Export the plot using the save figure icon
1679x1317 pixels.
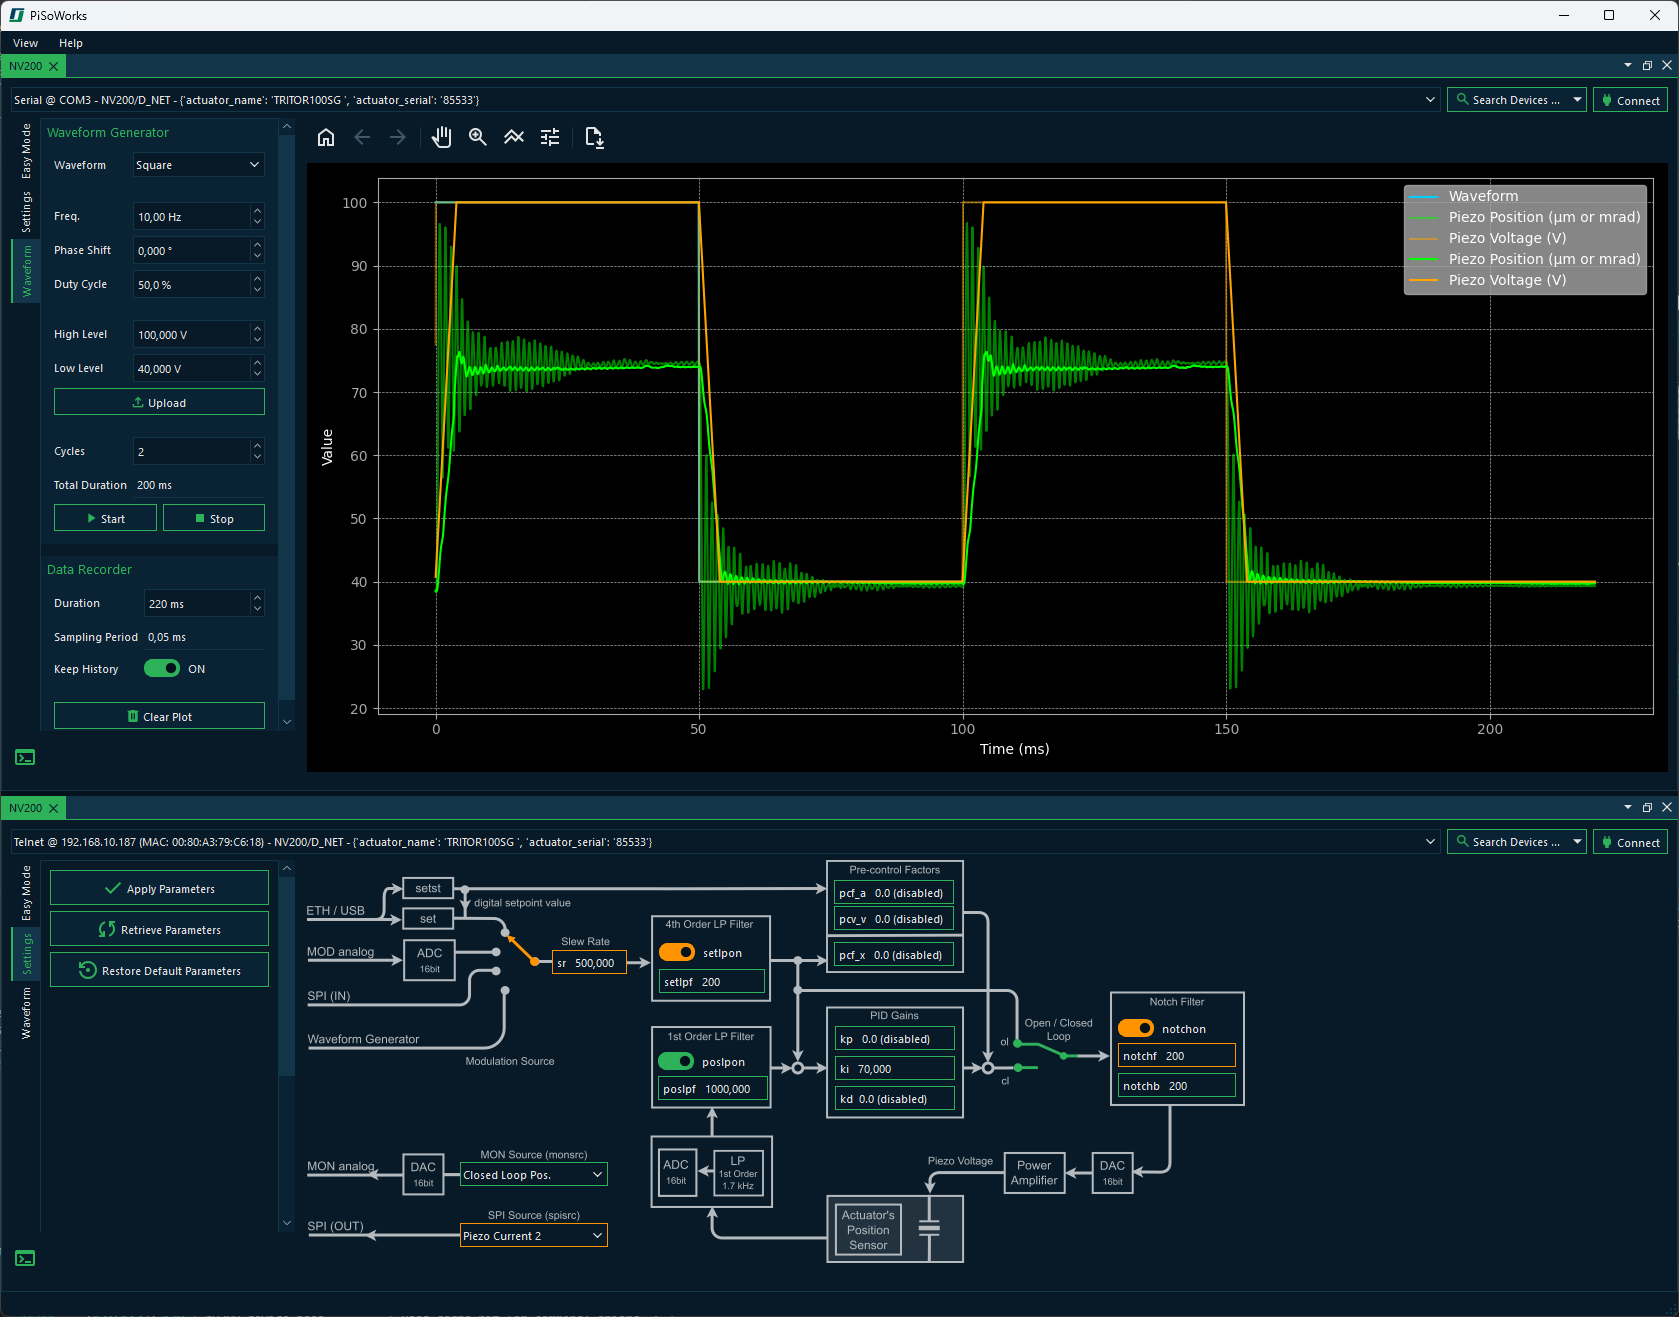[x=594, y=137]
